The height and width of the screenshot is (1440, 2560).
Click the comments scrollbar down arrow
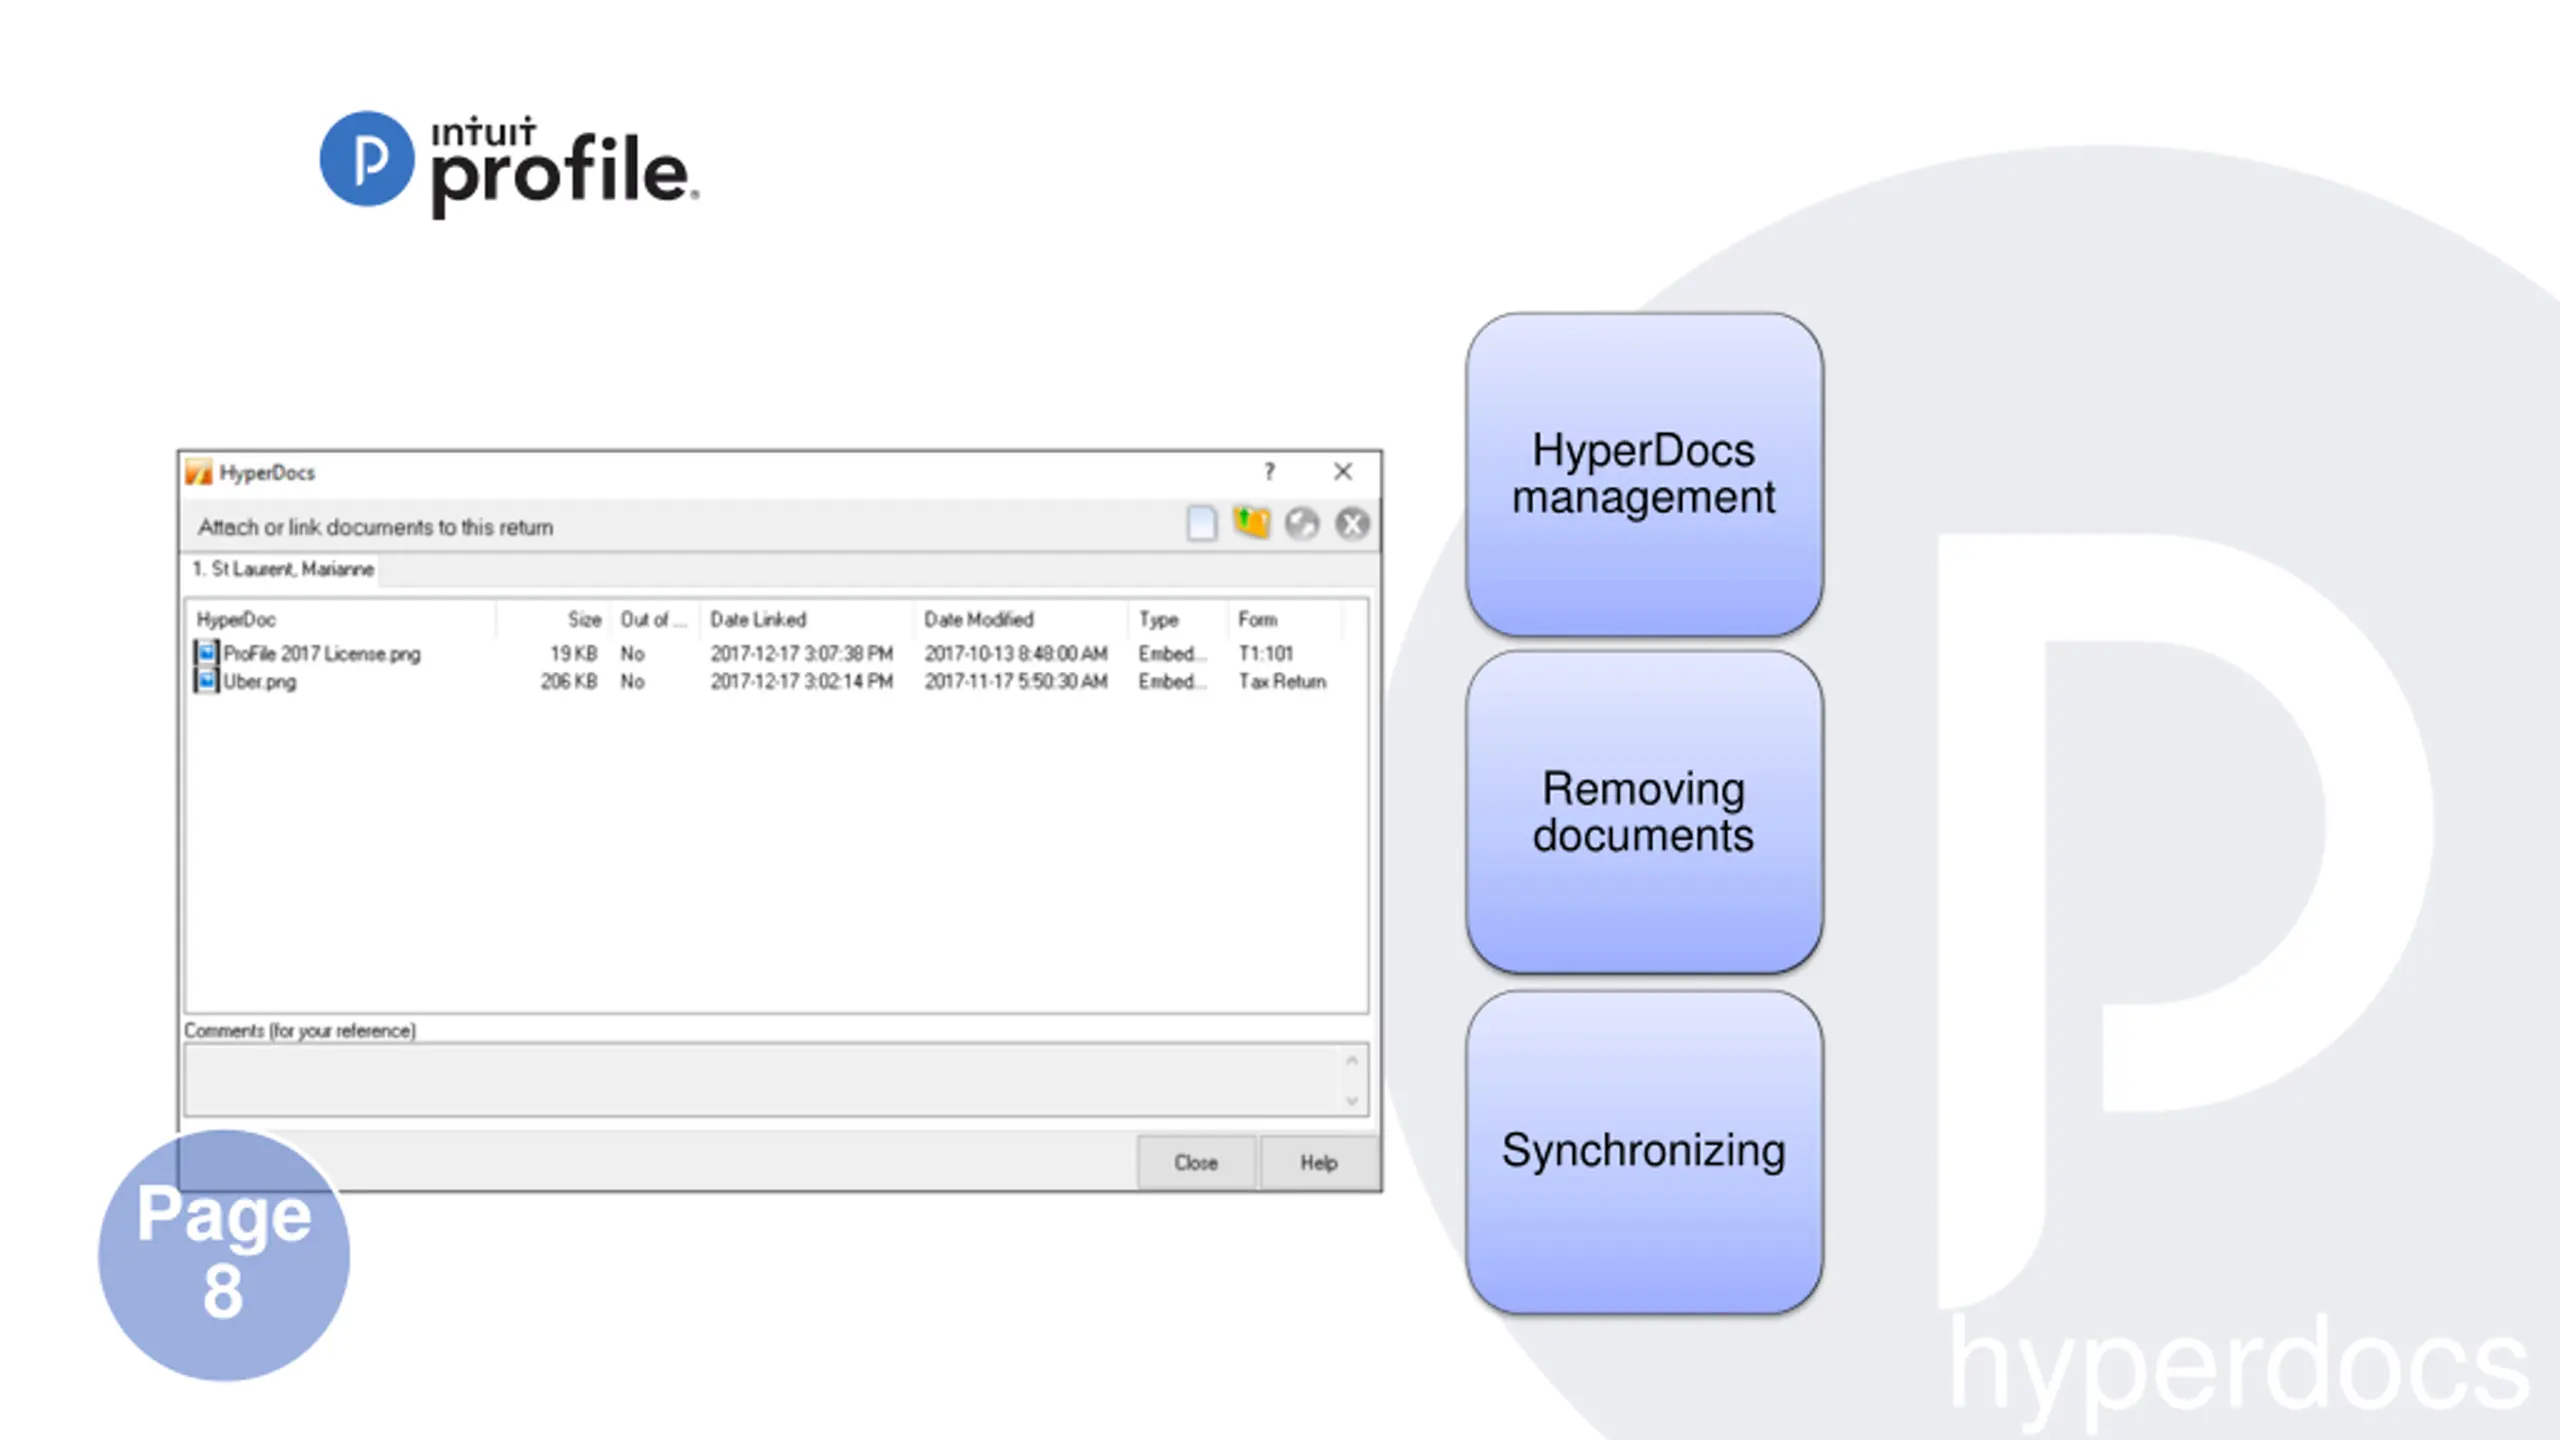[x=1352, y=1101]
